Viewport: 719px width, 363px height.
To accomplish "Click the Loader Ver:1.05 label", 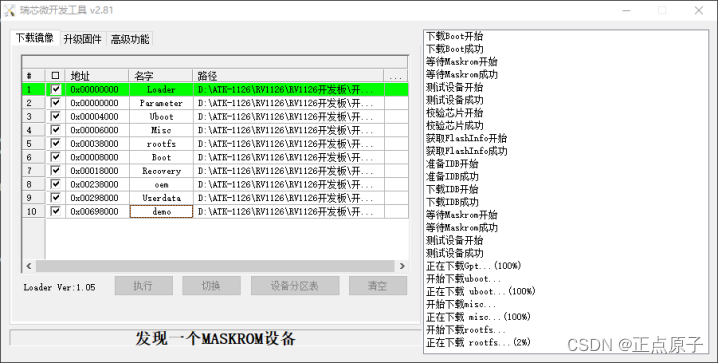I will tap(59, 287).
